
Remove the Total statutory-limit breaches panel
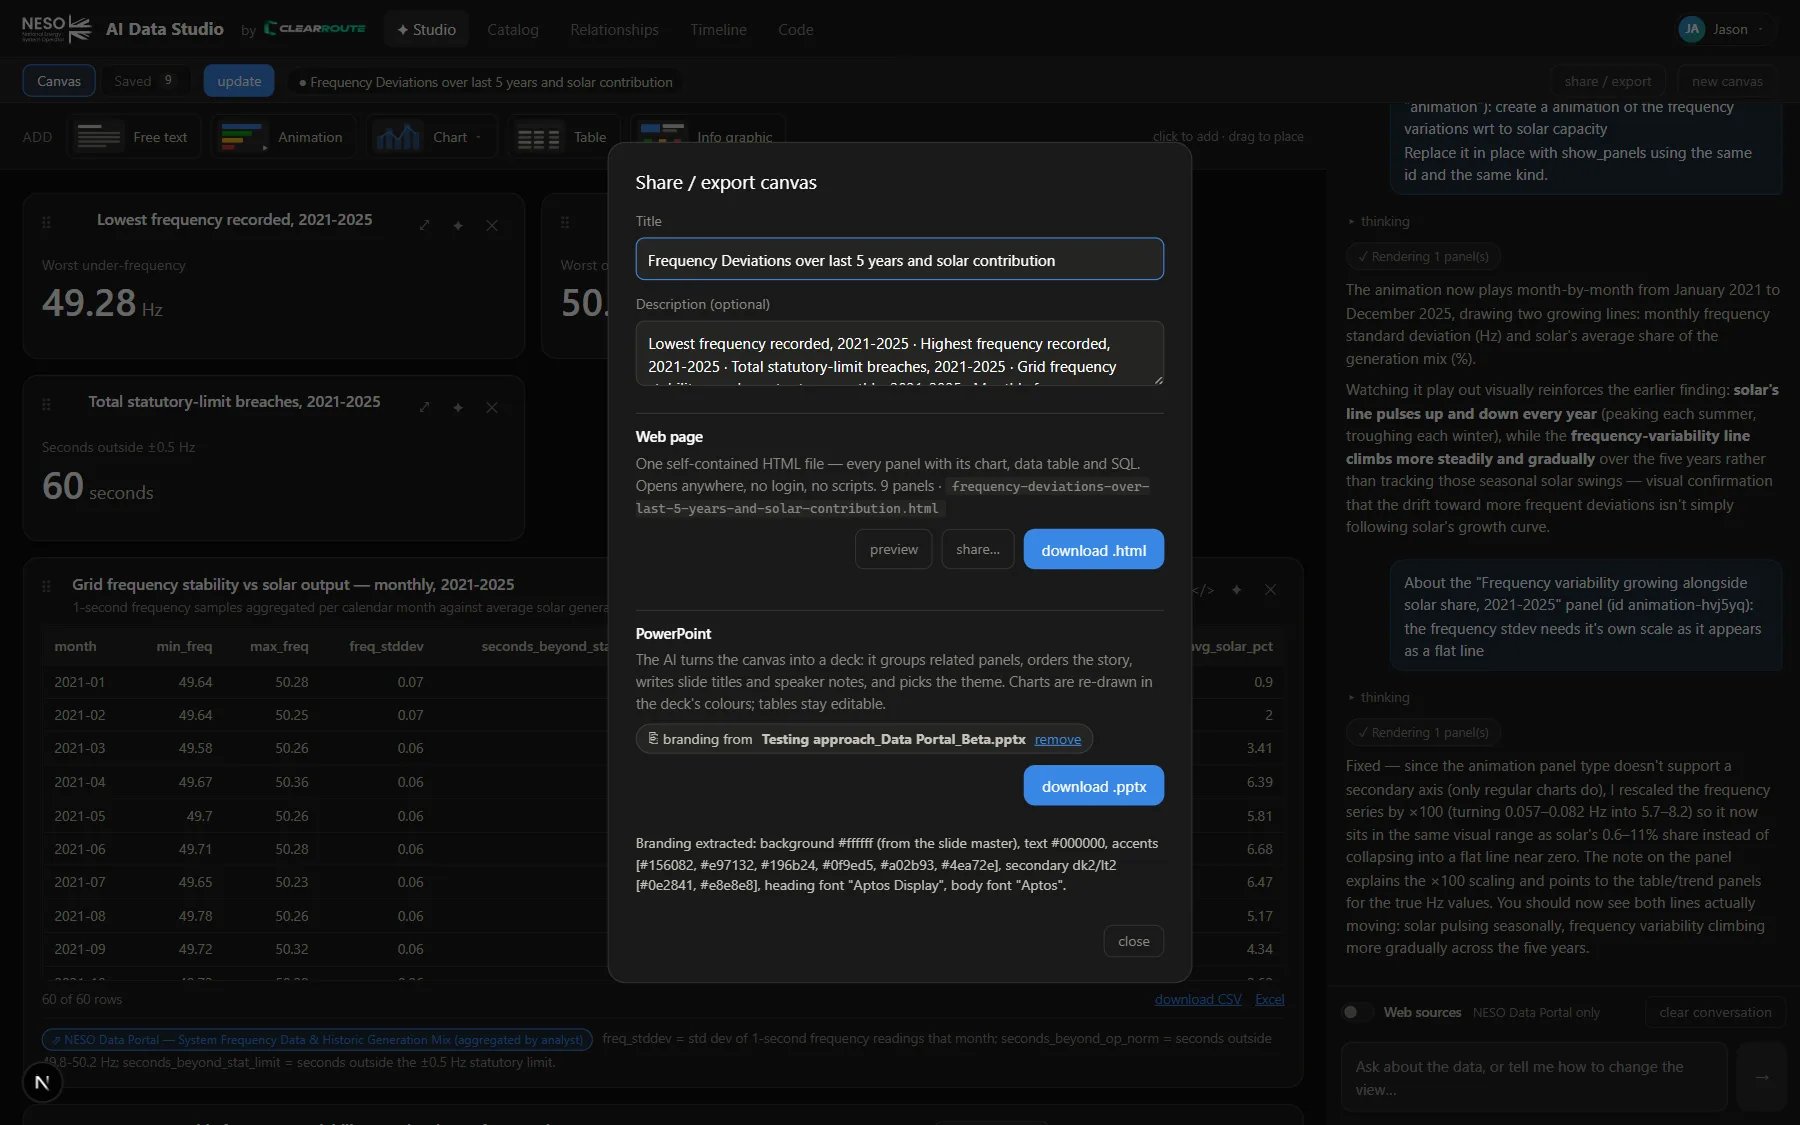coord(492,407)
